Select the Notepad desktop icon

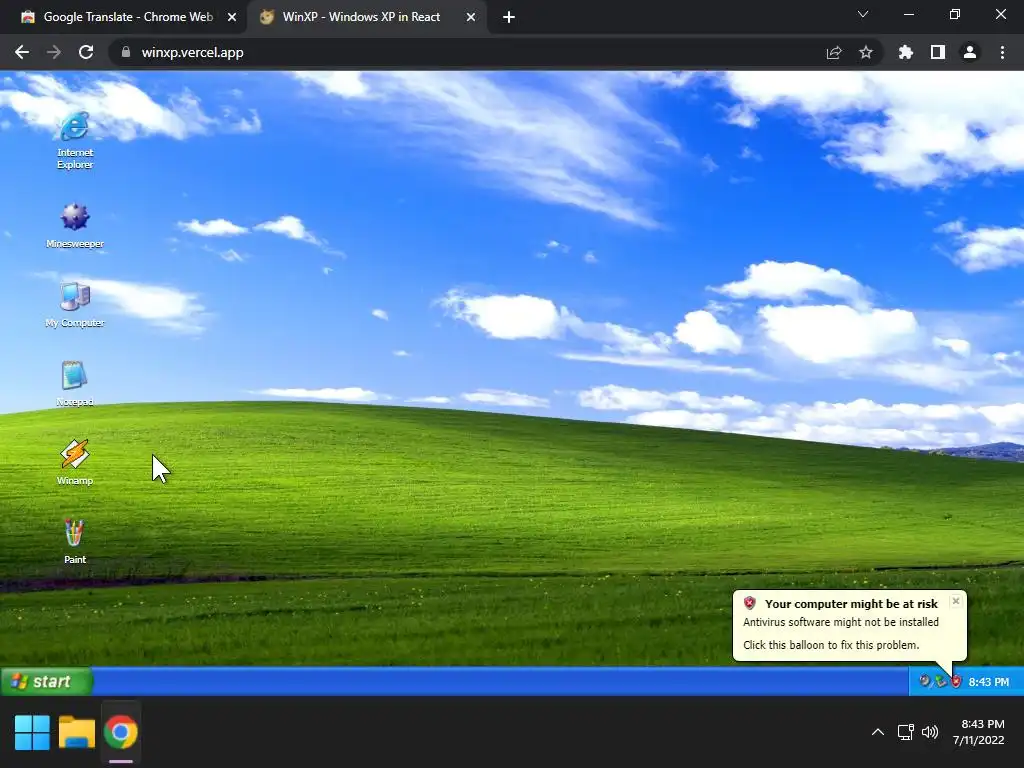coord(74,383)
